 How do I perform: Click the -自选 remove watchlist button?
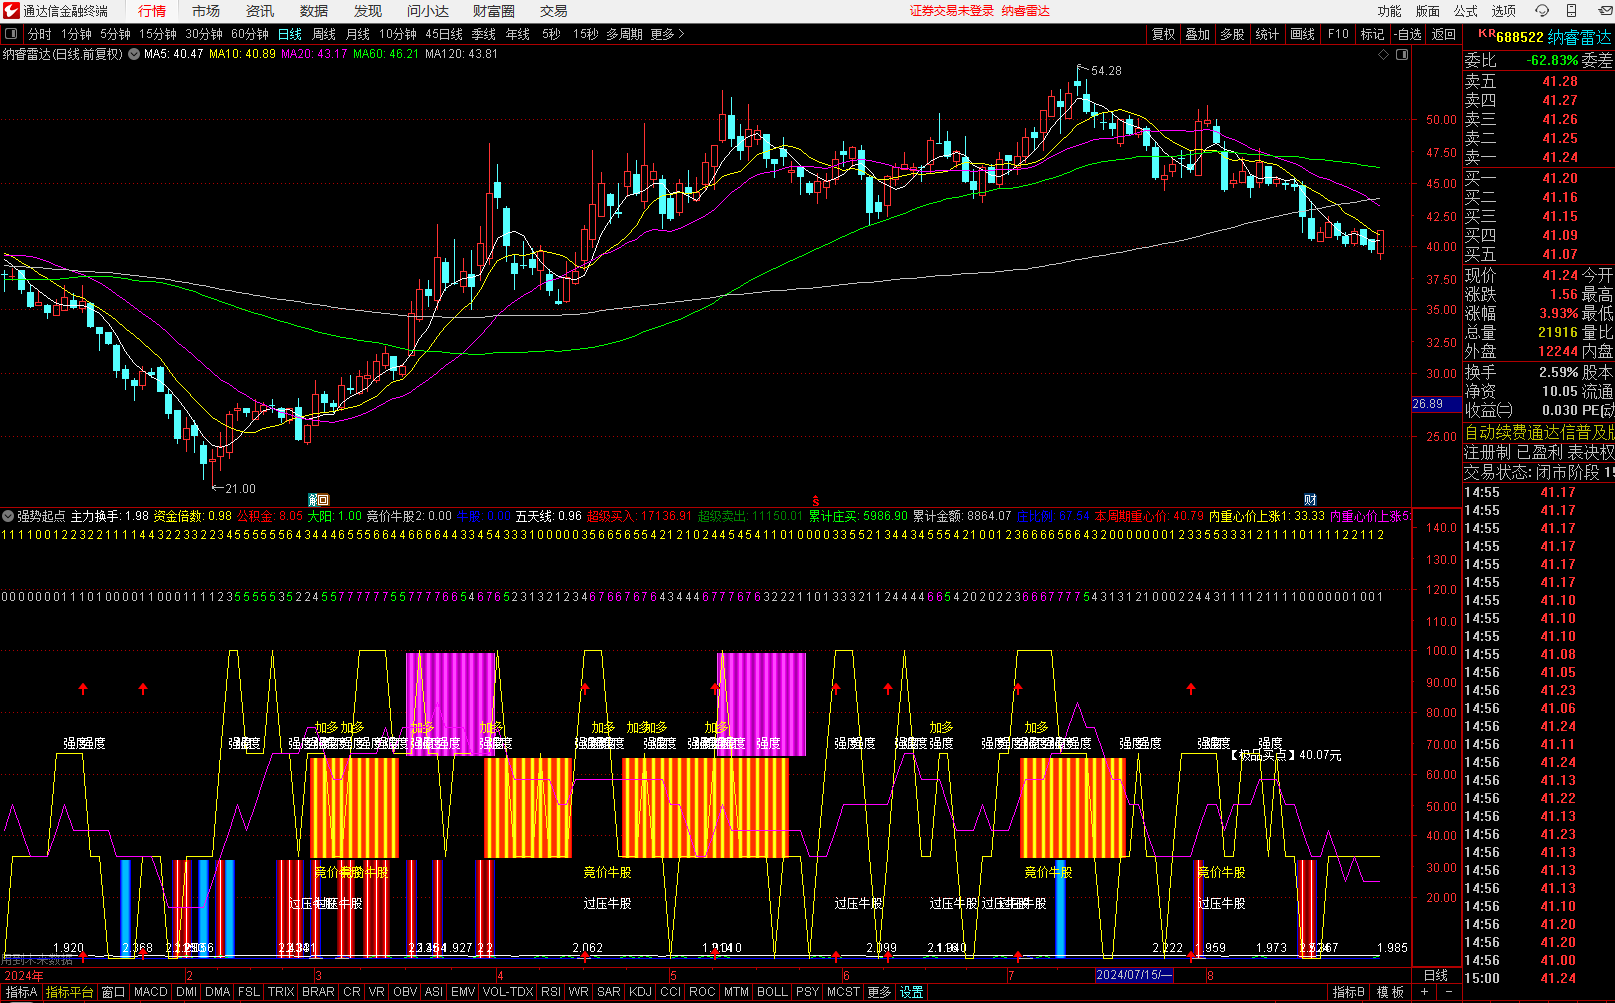tap(1408, 34)
